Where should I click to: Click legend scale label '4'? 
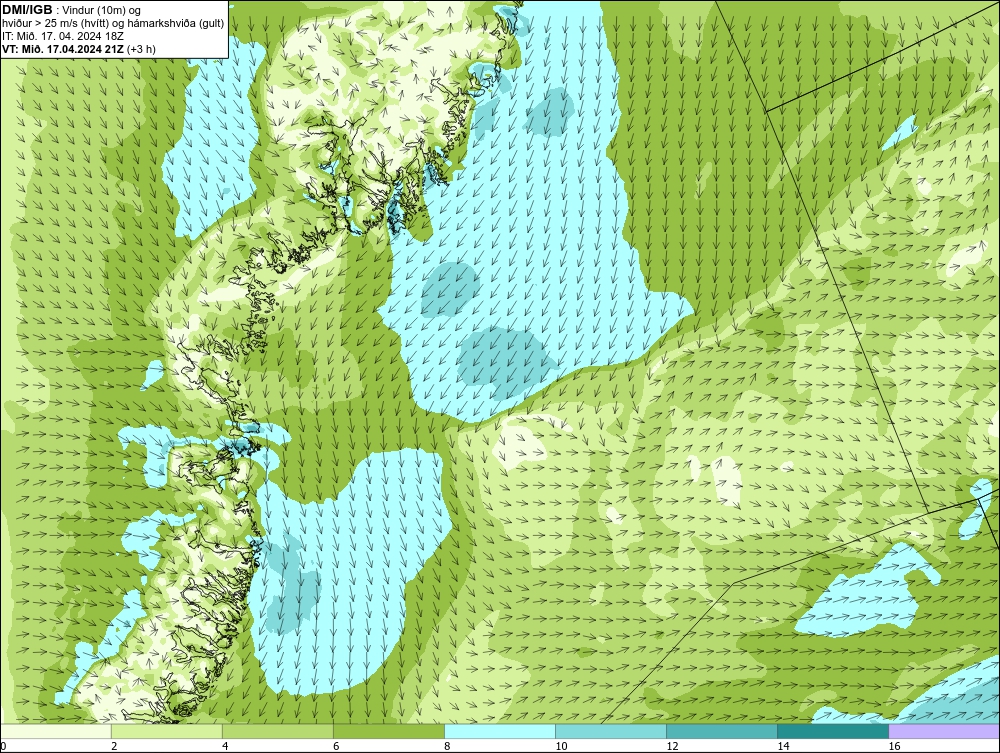(x=225, y=746)
